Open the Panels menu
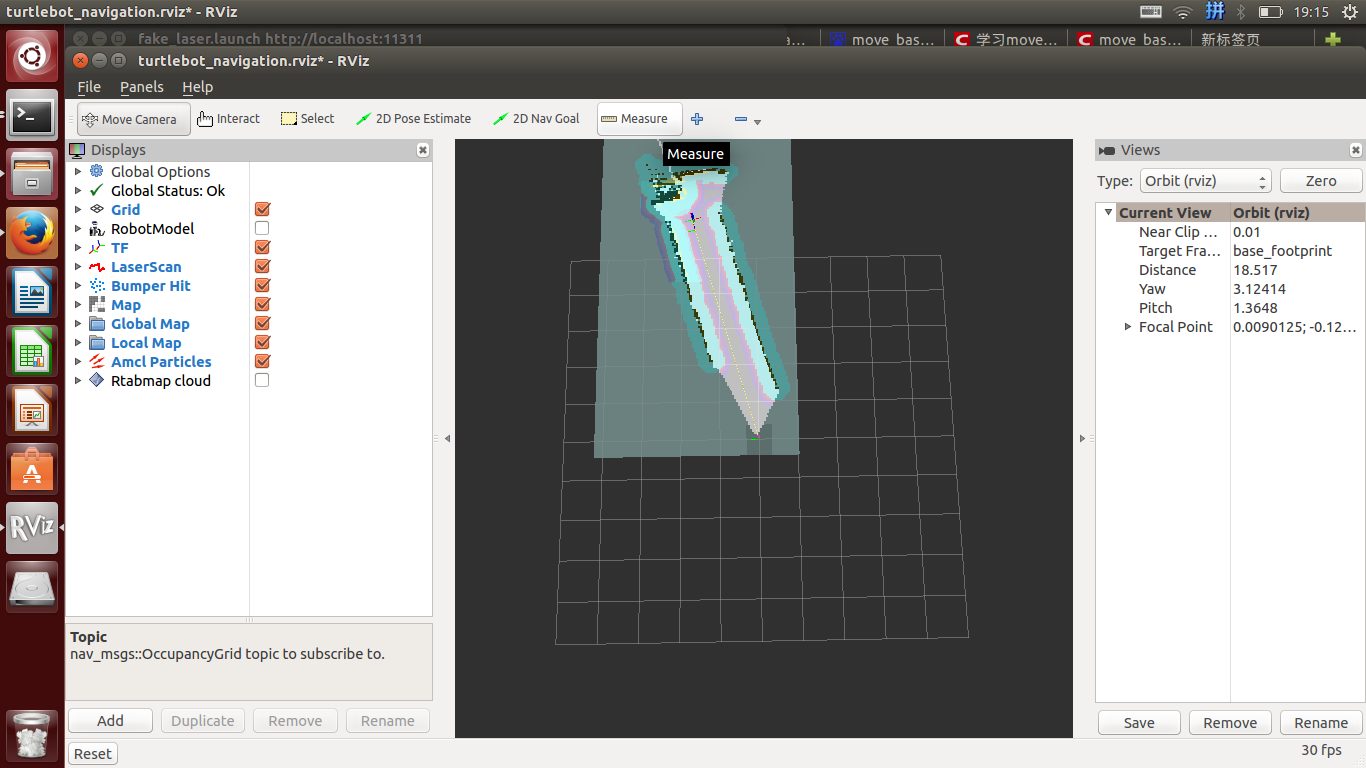Screen dimensions: 1366x768 click(141, 87)
